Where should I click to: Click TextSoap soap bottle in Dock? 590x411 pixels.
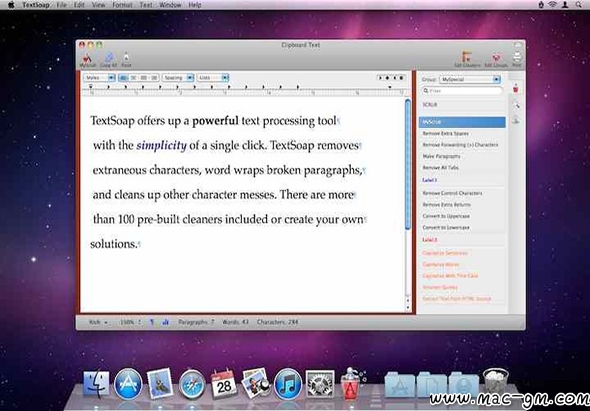tap(352, 383)
